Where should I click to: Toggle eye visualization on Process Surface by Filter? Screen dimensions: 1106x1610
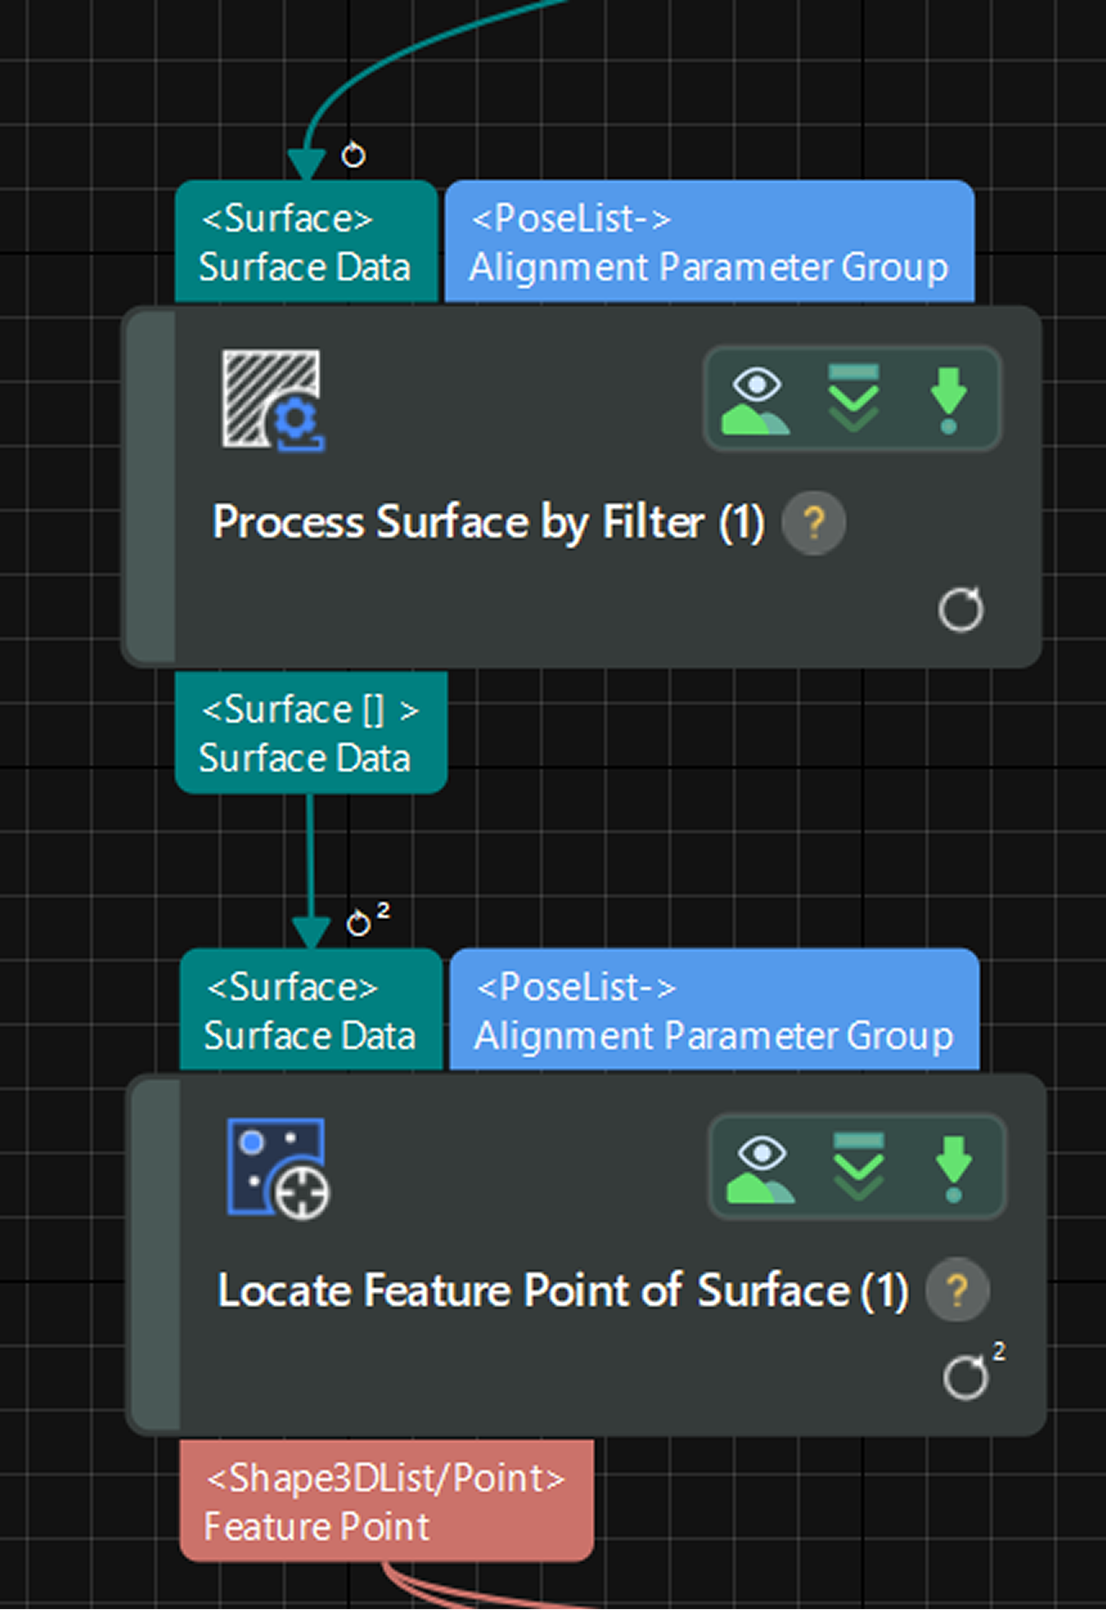[757, 399]
